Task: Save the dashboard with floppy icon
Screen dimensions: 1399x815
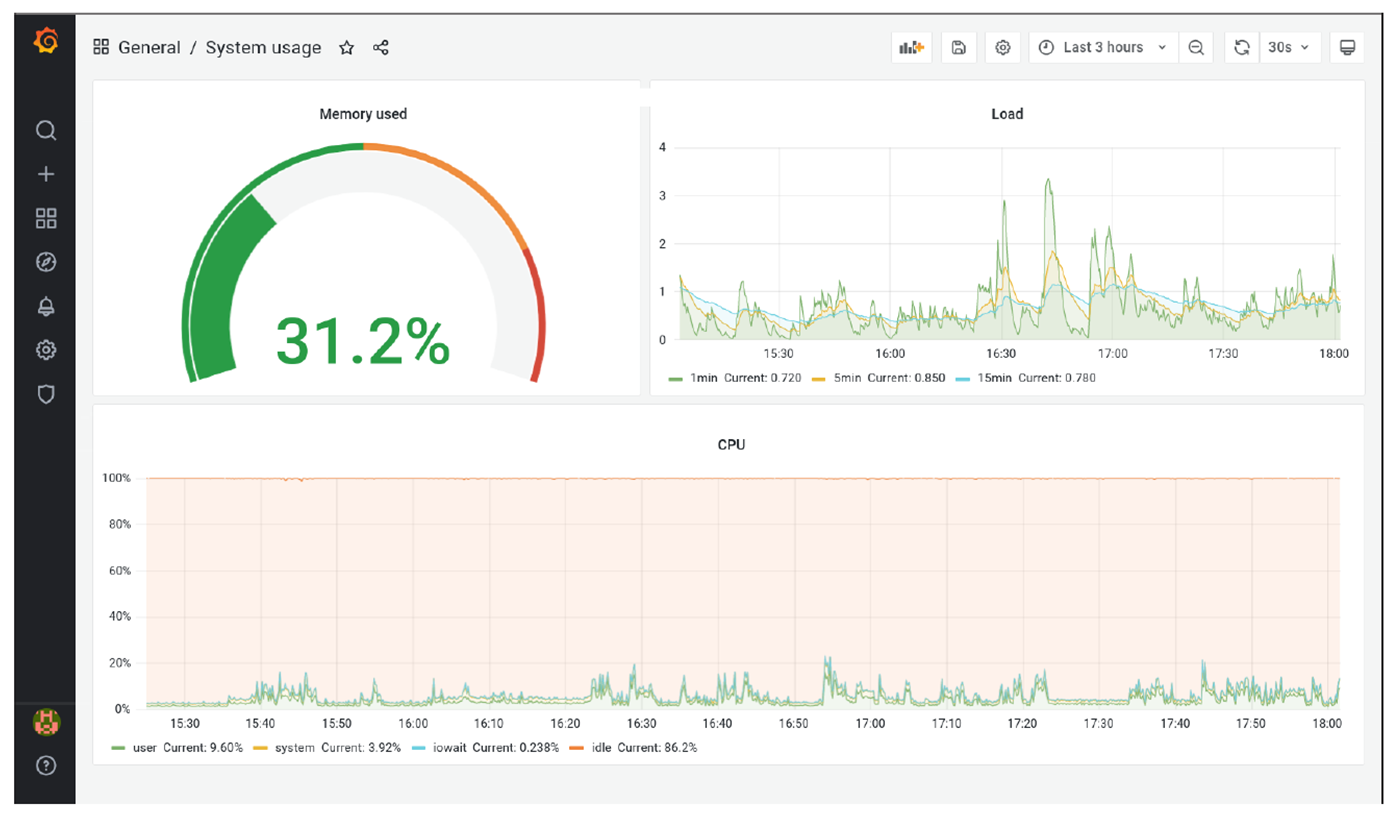Action: [x=958, y=47]
